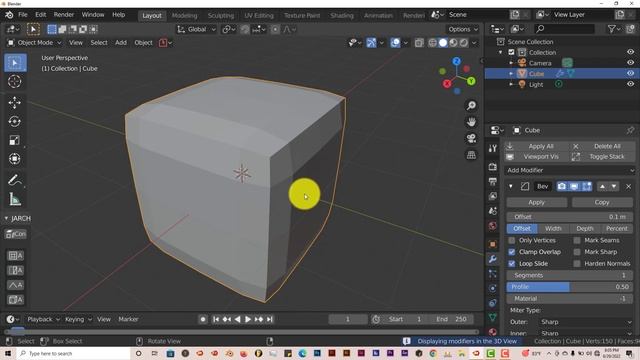Activate the Scale tool
The image size is (640, 360).
pos(15,140)
